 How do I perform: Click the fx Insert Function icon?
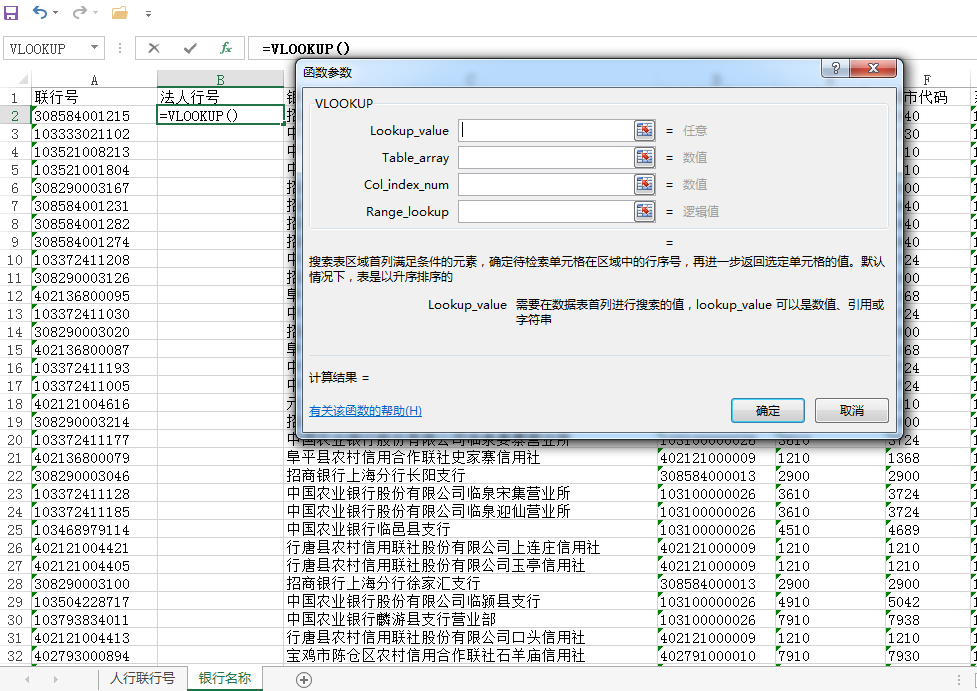coord(226,48)
